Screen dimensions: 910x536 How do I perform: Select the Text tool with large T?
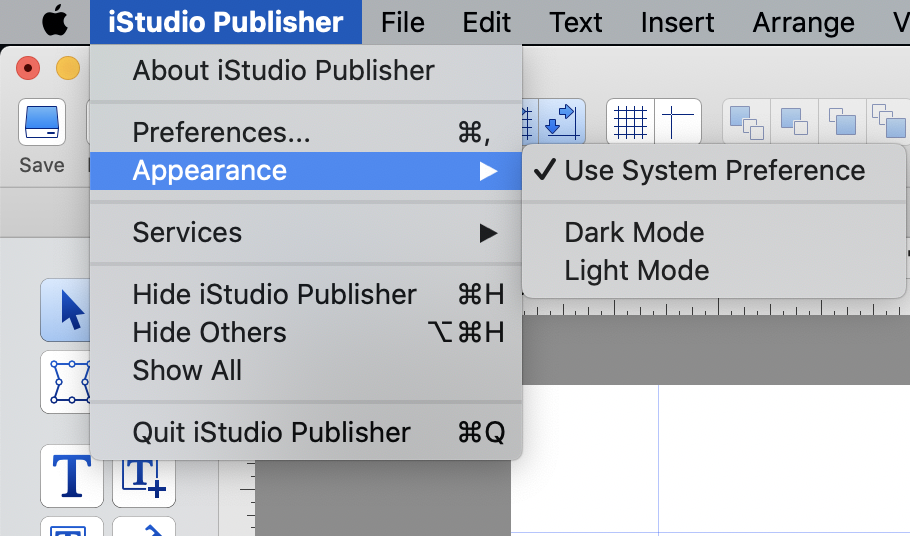(72, 476)
